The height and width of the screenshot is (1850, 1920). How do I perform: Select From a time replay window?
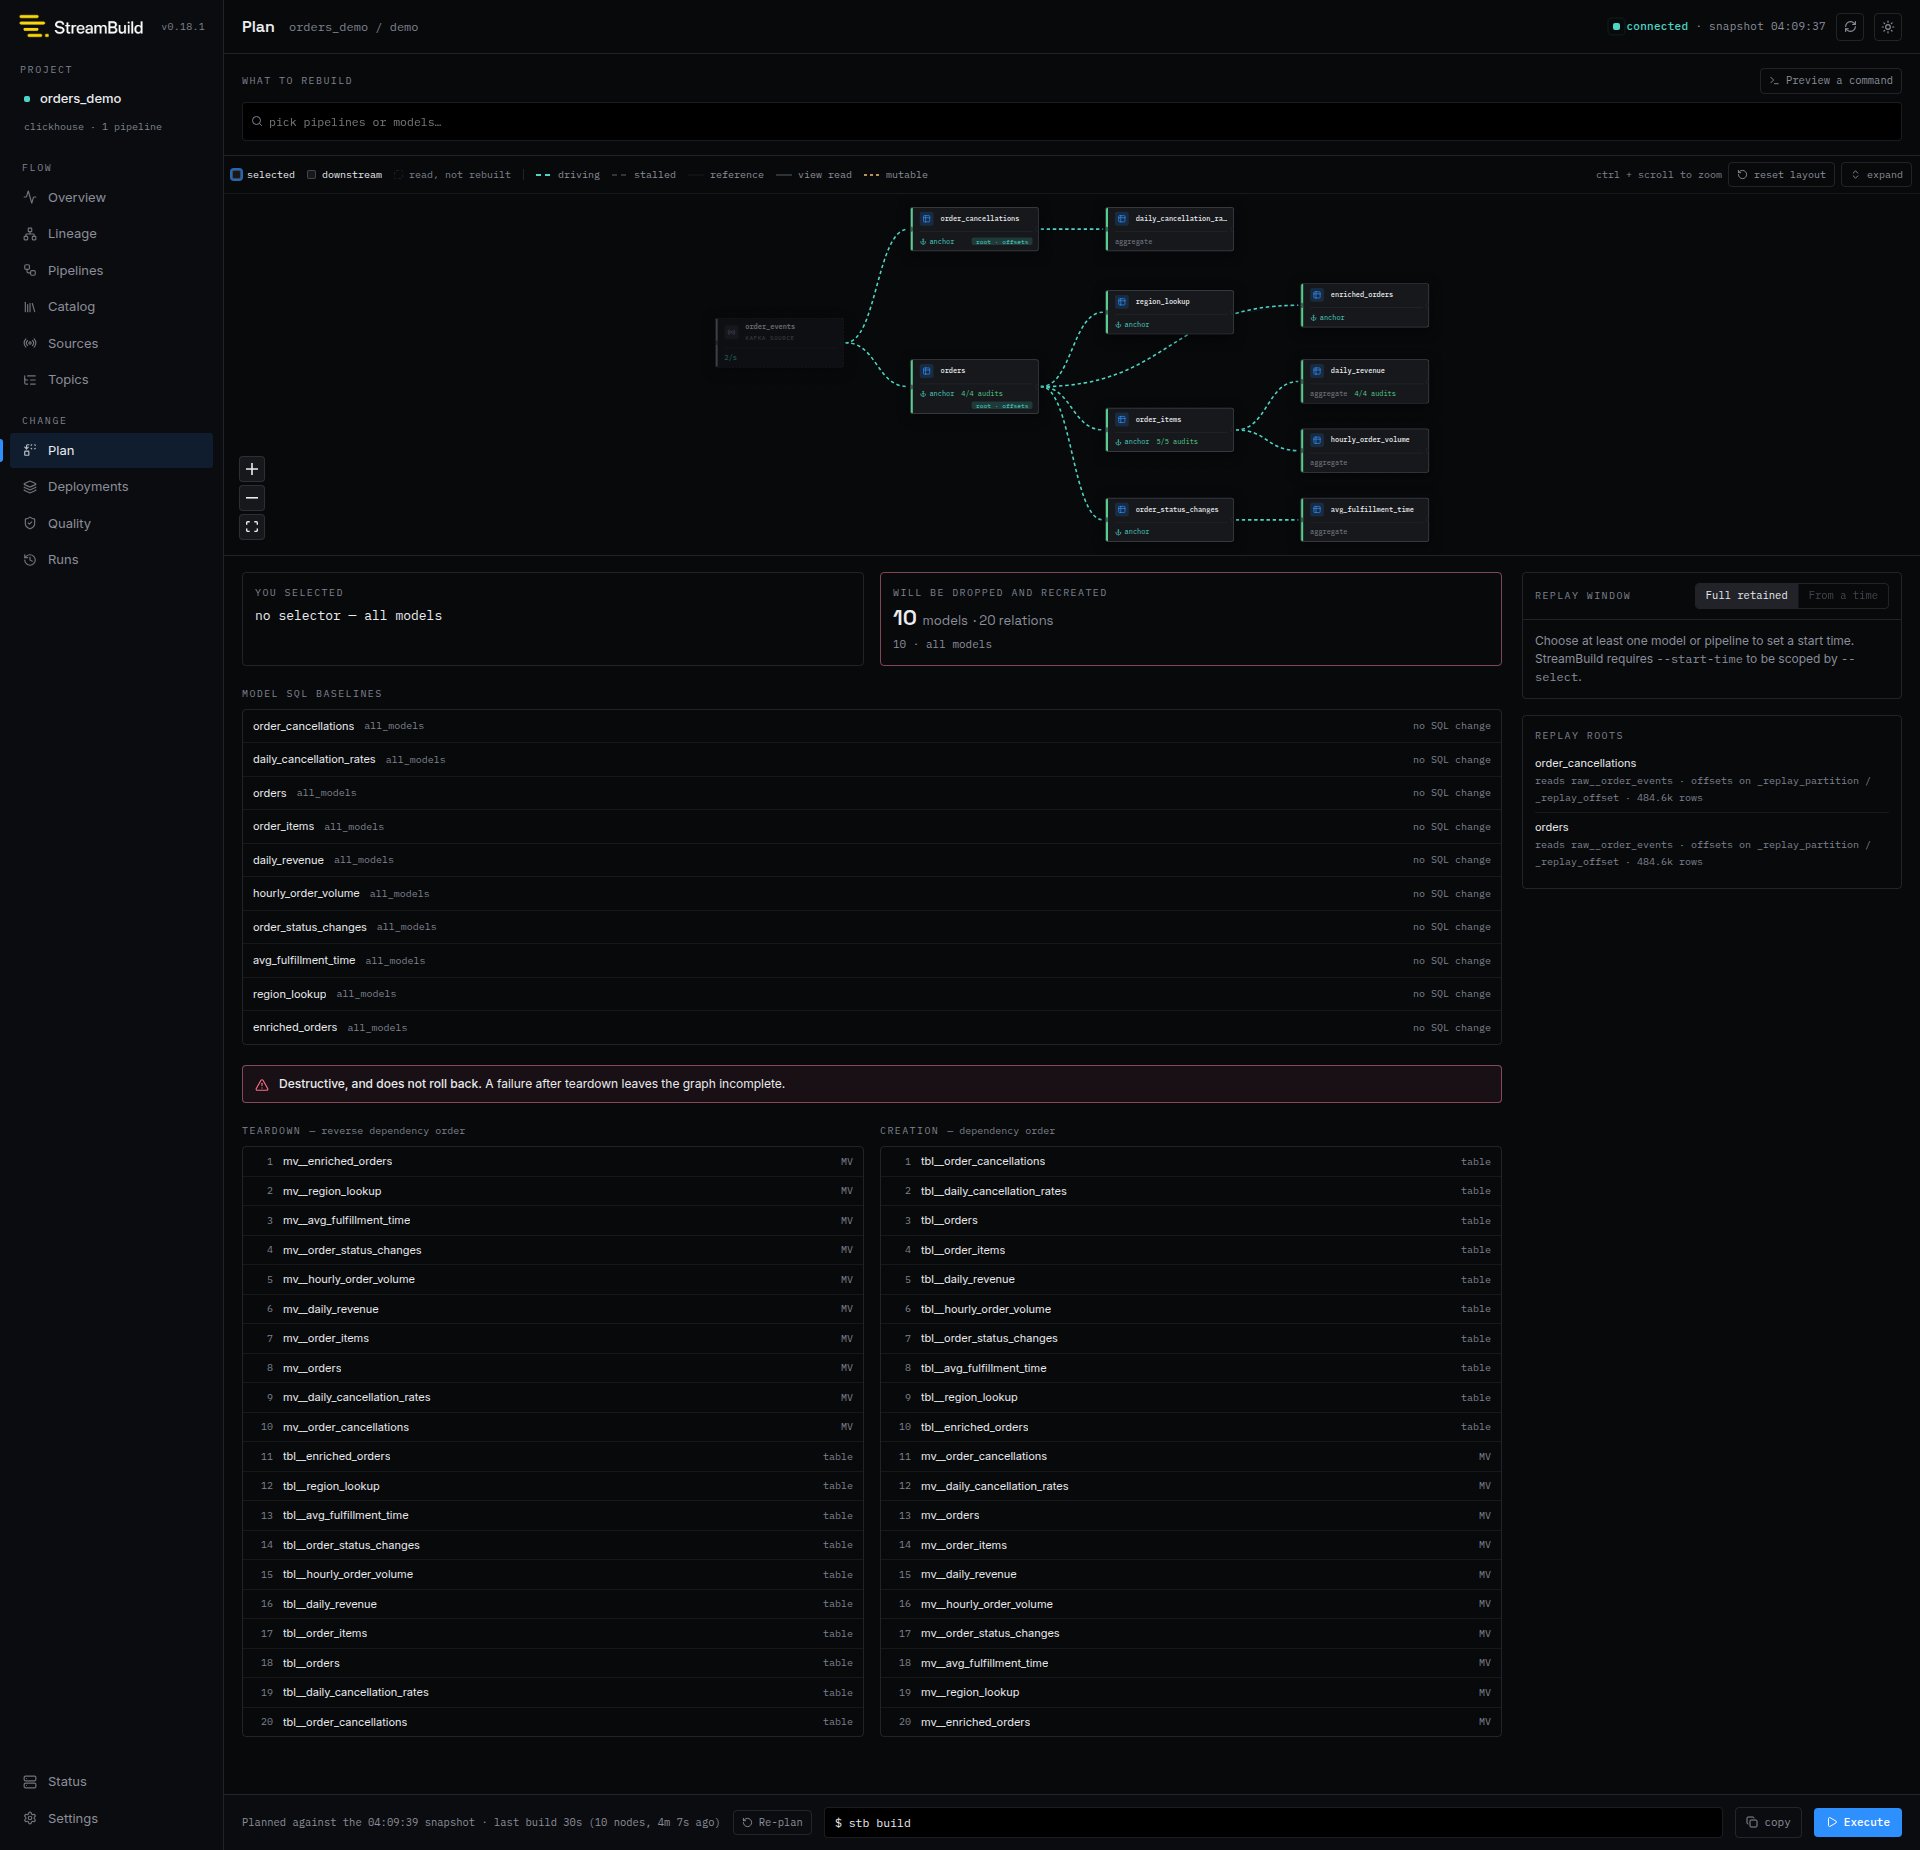1842,596
